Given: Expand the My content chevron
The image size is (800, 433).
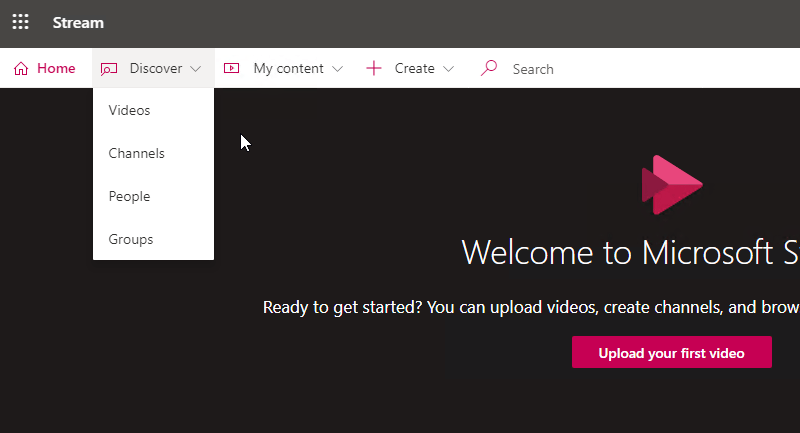Looking at the screenshot, I should (x=338, y=69).
